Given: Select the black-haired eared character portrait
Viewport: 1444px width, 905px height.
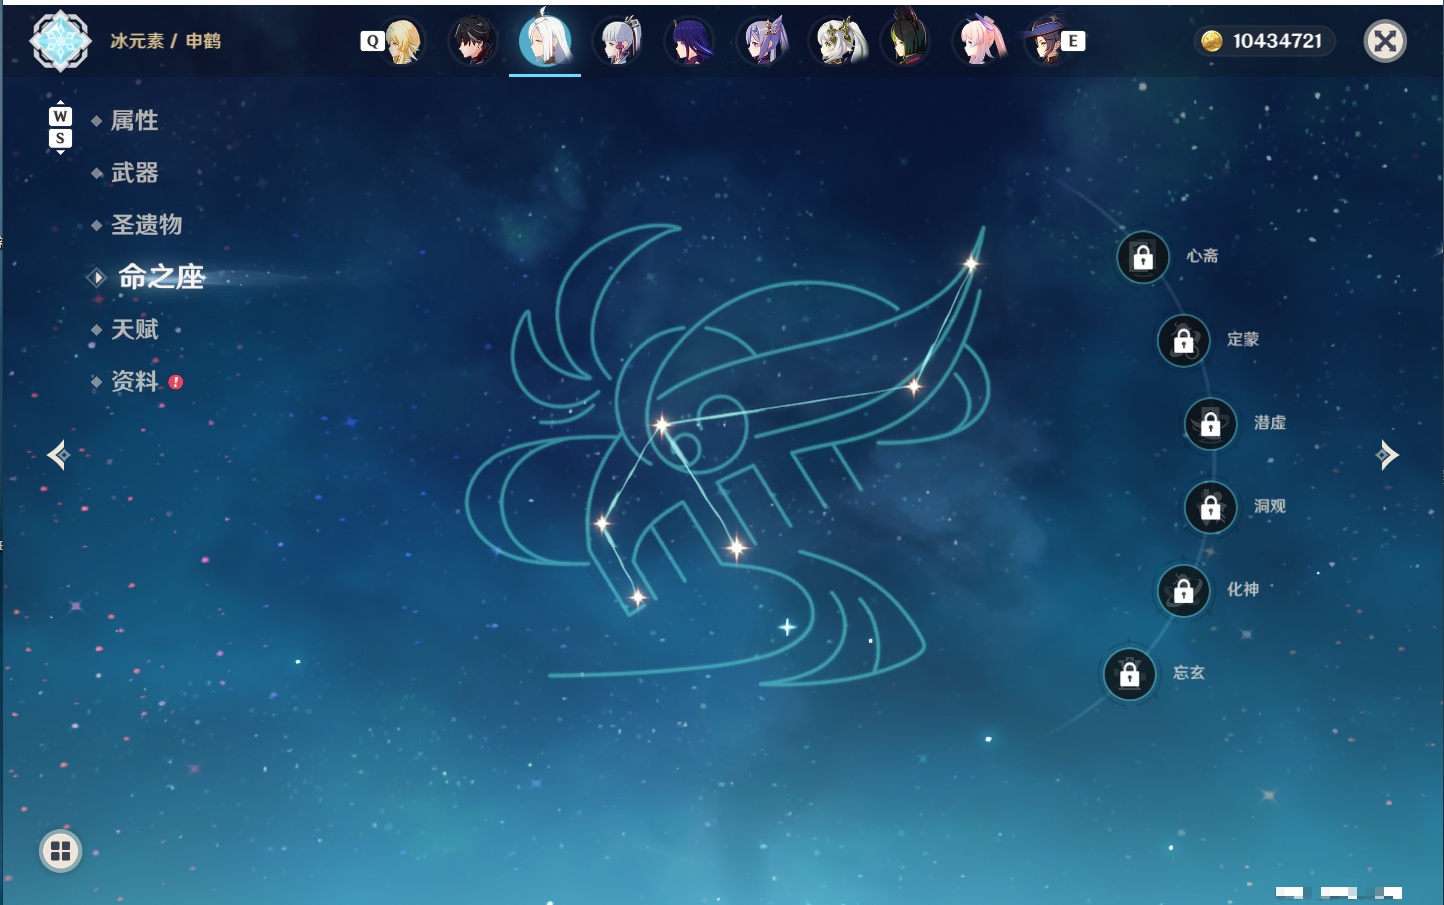Looking at the screenshot, I should coord(906,39).
